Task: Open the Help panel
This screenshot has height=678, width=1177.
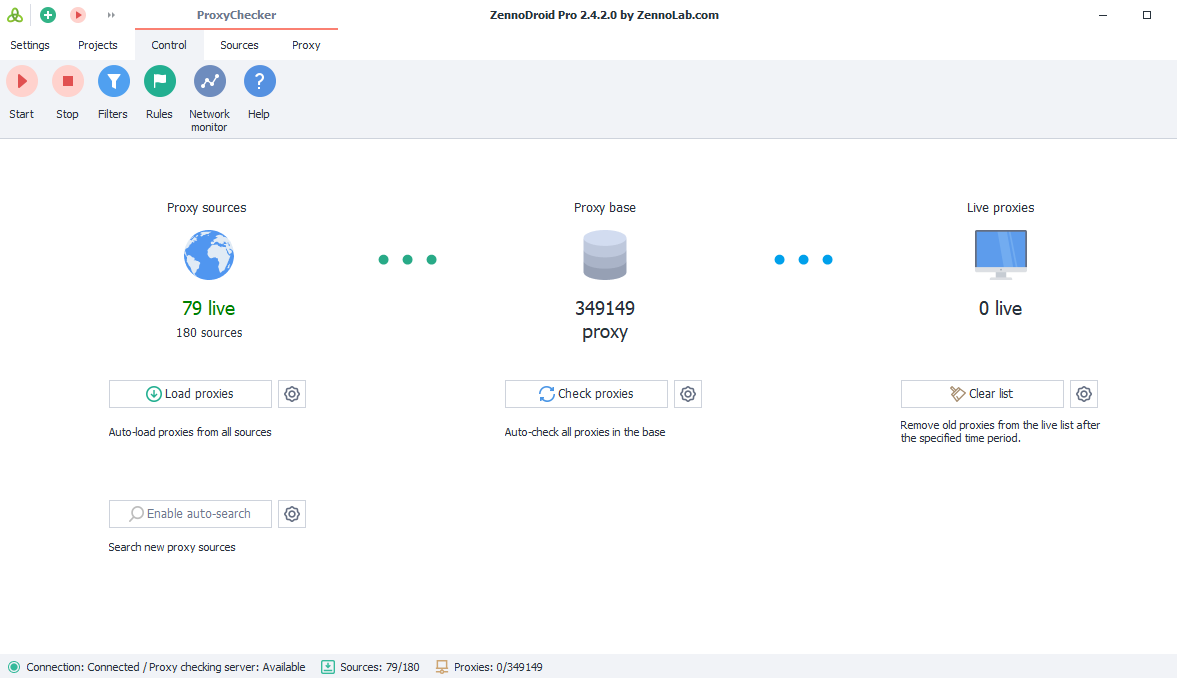Action: [x=259, y=81]
